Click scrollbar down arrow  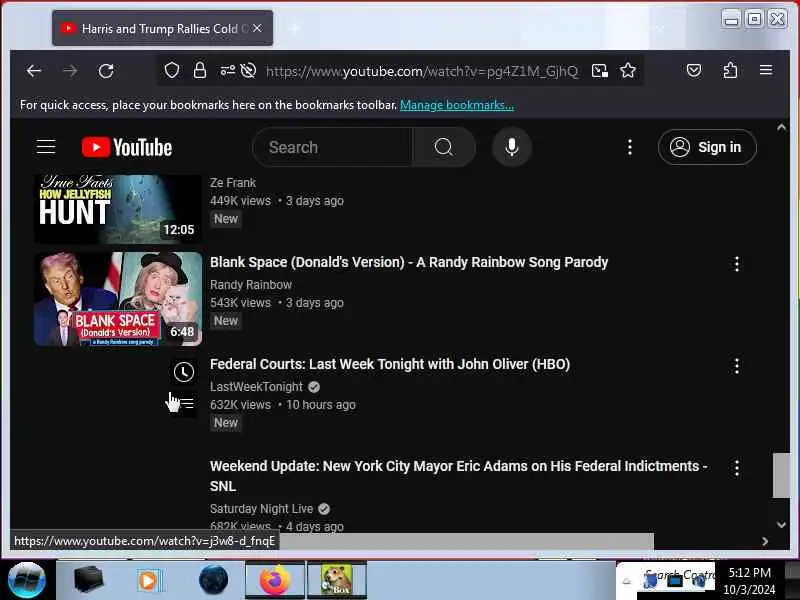click(x=781, y=524)
